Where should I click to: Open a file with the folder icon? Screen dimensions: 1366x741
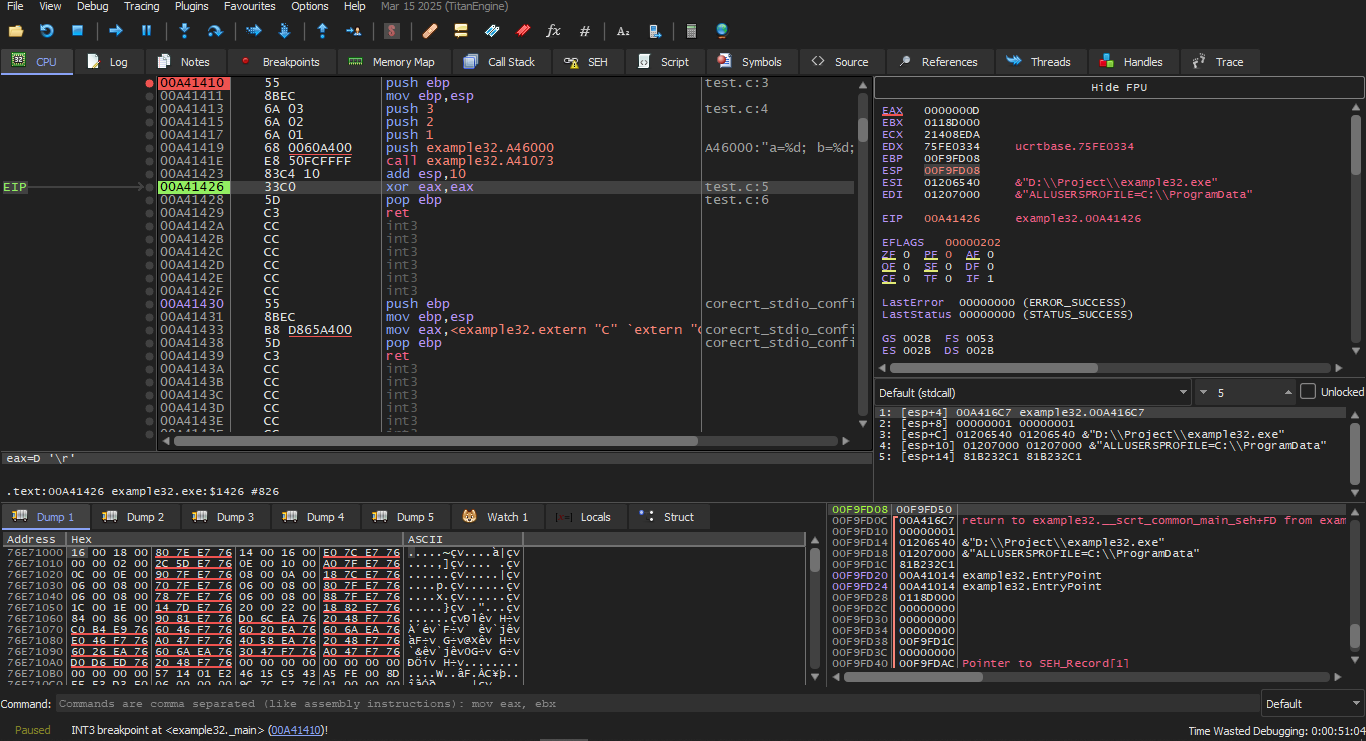click(16, 31)
